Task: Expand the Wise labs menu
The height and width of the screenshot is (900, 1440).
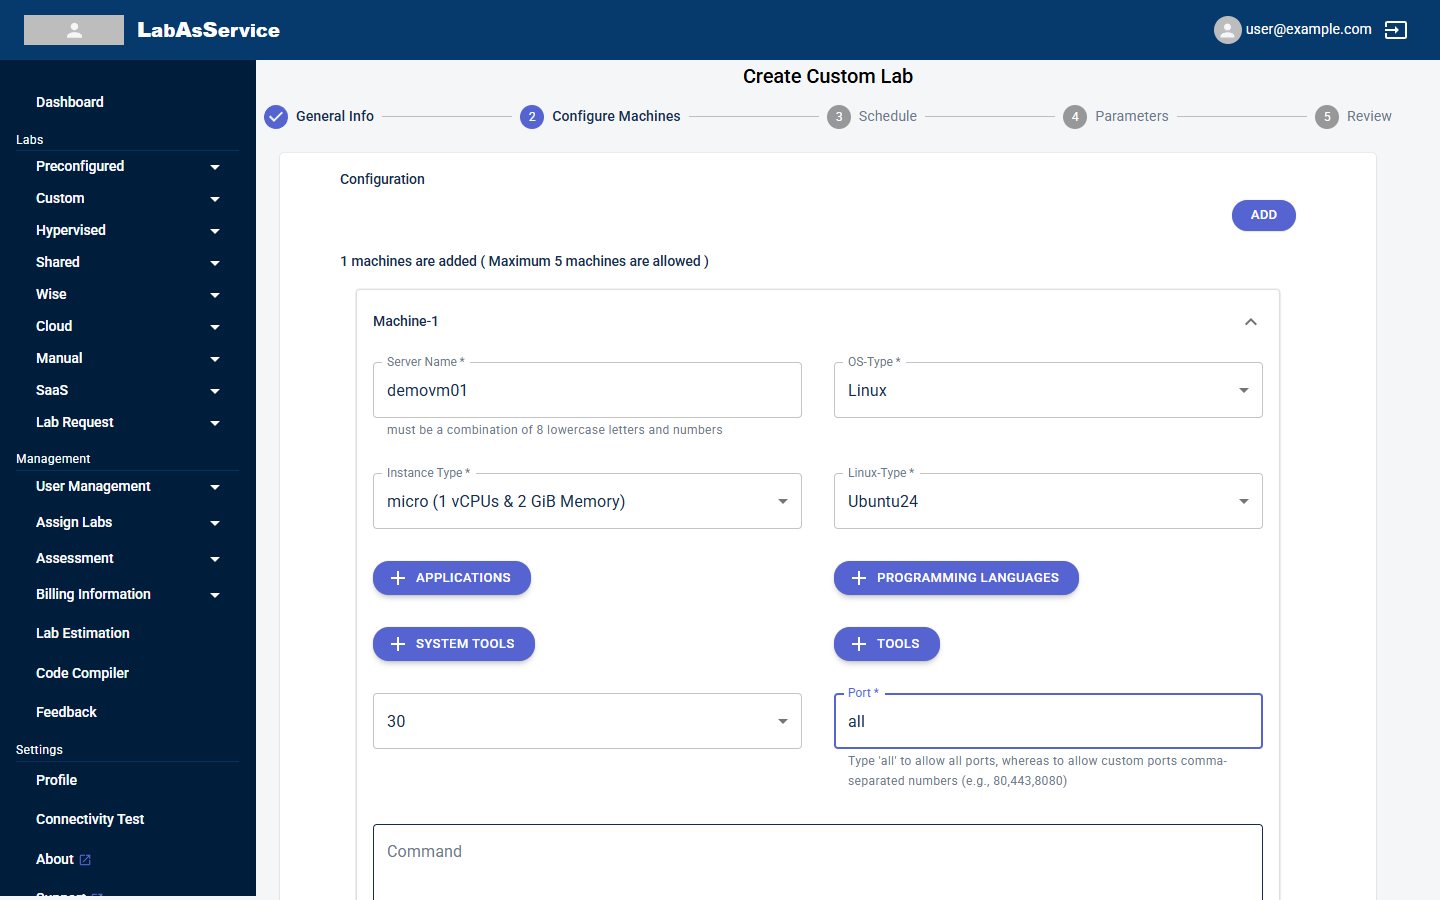Action: pos(127,294)
